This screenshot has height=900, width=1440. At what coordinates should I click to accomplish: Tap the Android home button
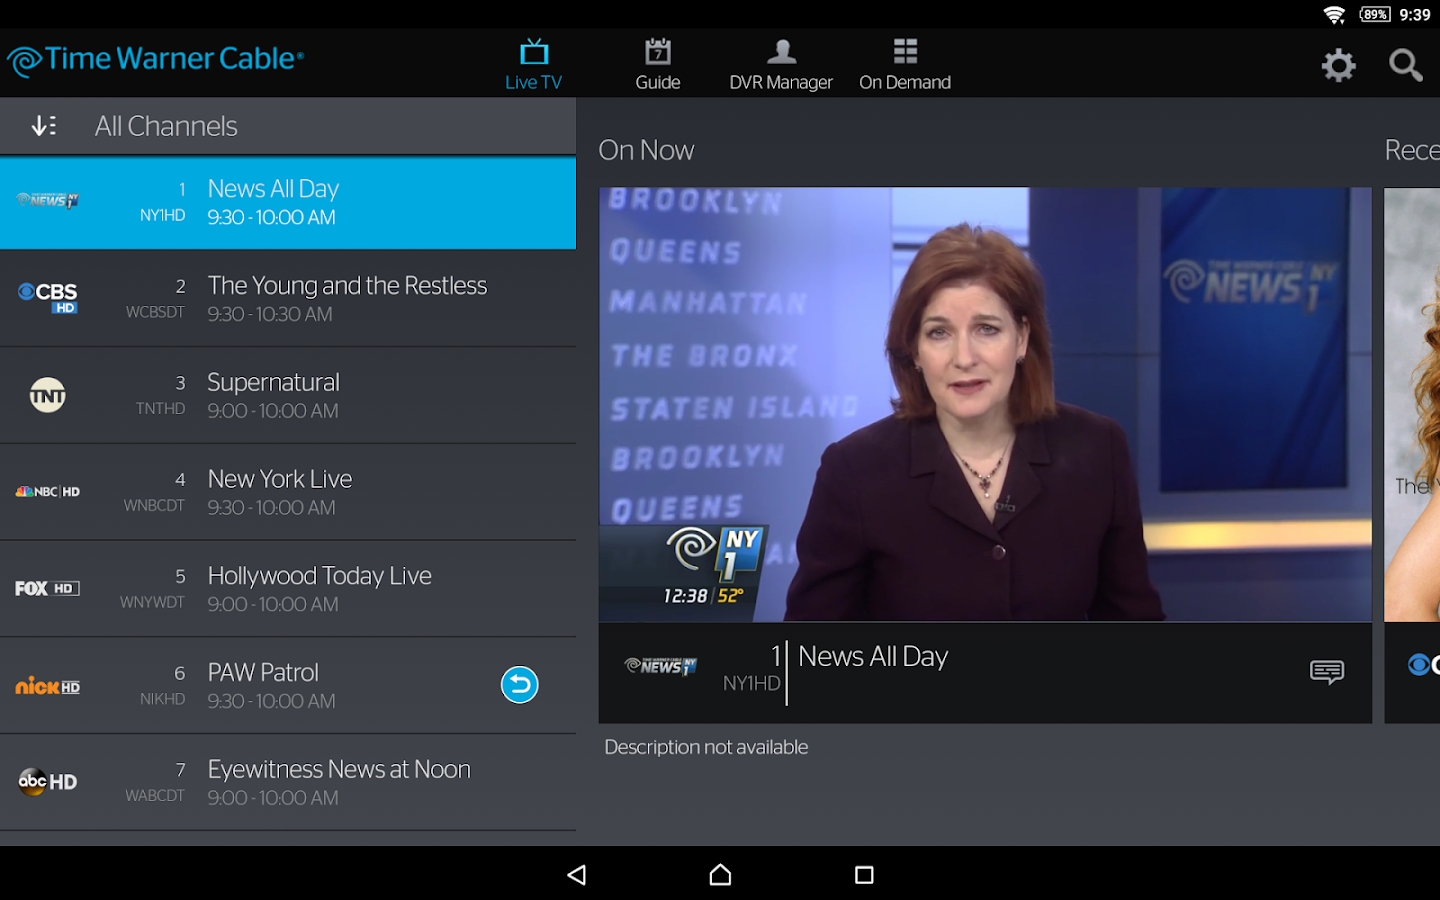[x=720, y=875]
